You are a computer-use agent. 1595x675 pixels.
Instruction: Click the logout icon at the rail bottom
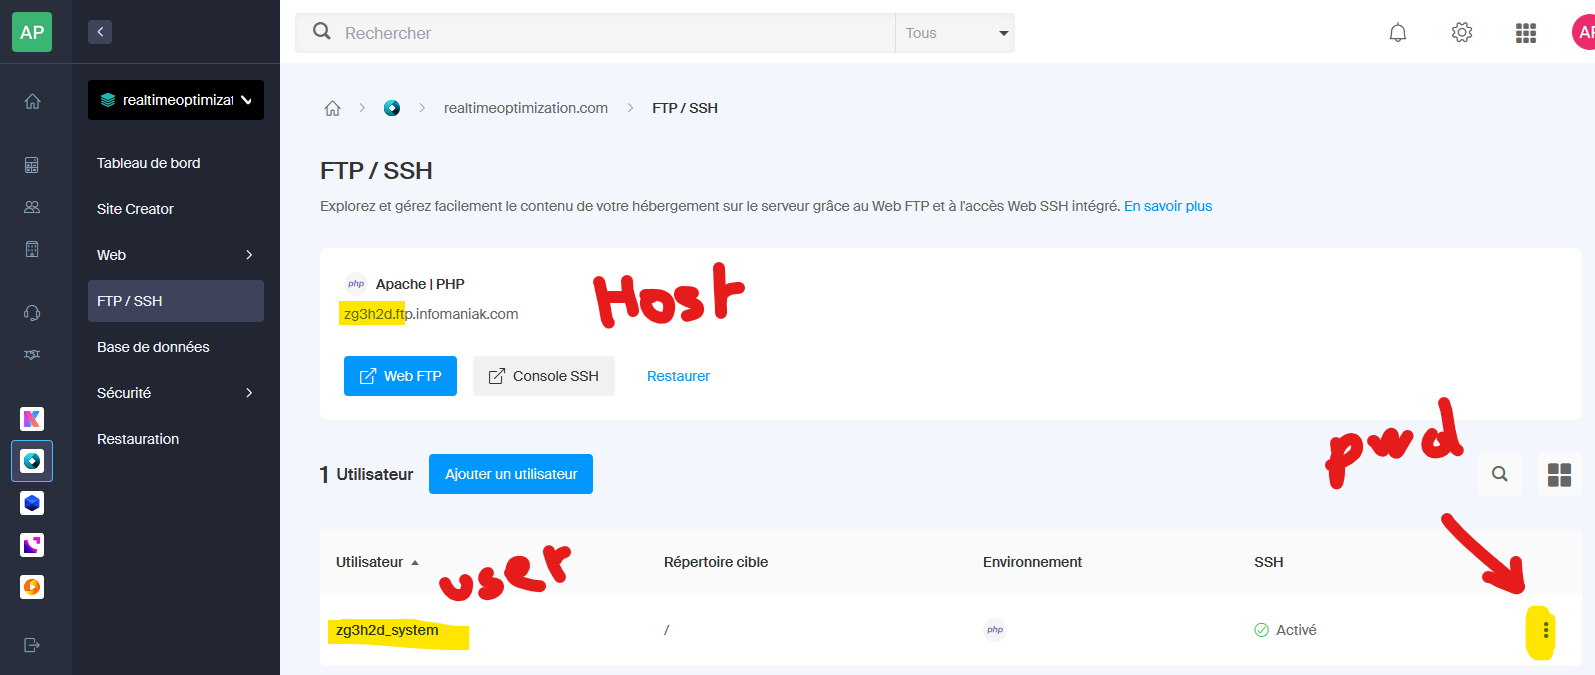[x=32, y=645]
